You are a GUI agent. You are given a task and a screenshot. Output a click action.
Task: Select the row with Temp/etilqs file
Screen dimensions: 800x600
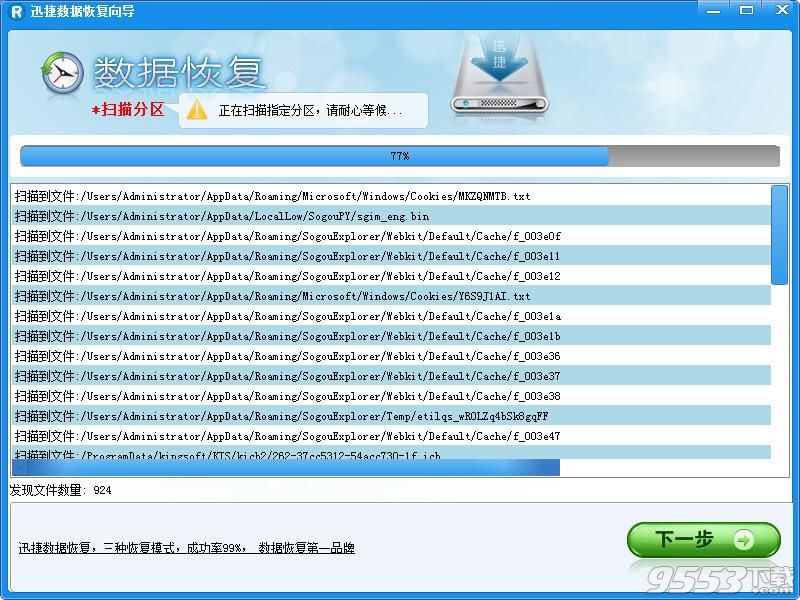[391, 416]
